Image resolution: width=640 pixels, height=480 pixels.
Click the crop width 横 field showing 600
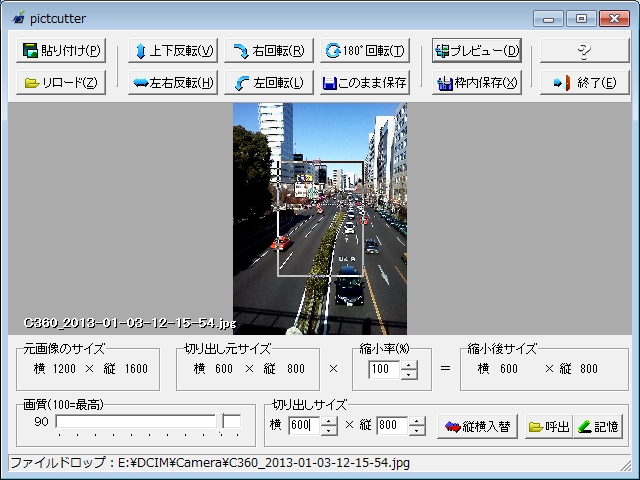point(304,426)
